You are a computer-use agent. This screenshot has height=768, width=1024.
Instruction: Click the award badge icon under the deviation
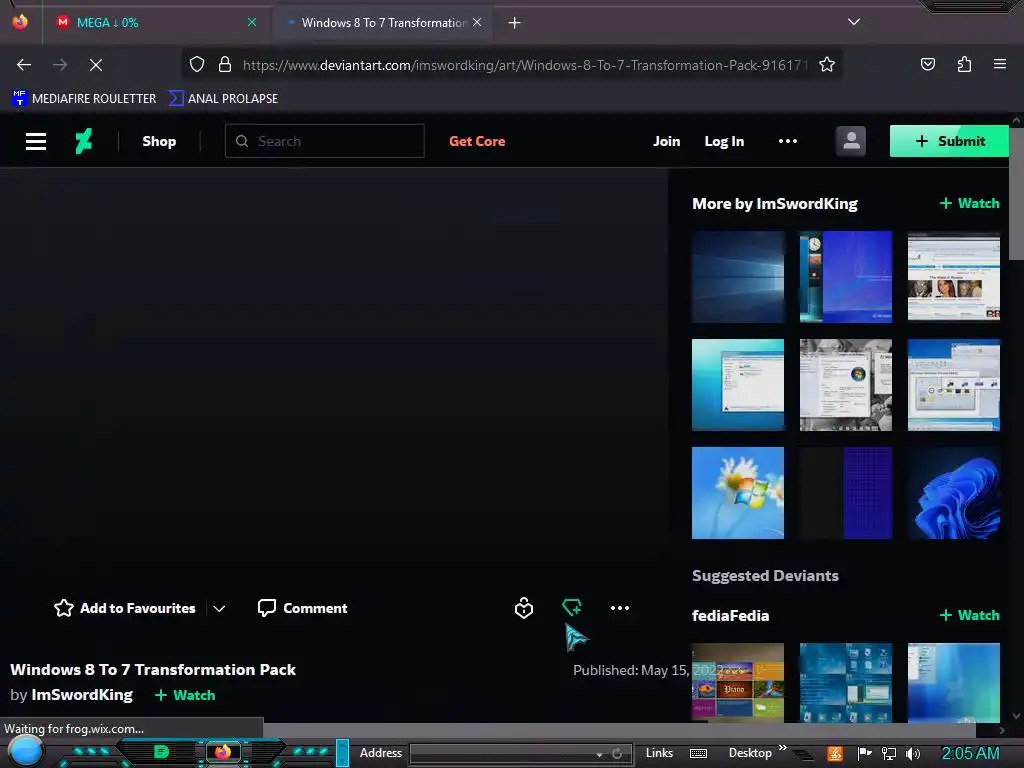(524, 608)
